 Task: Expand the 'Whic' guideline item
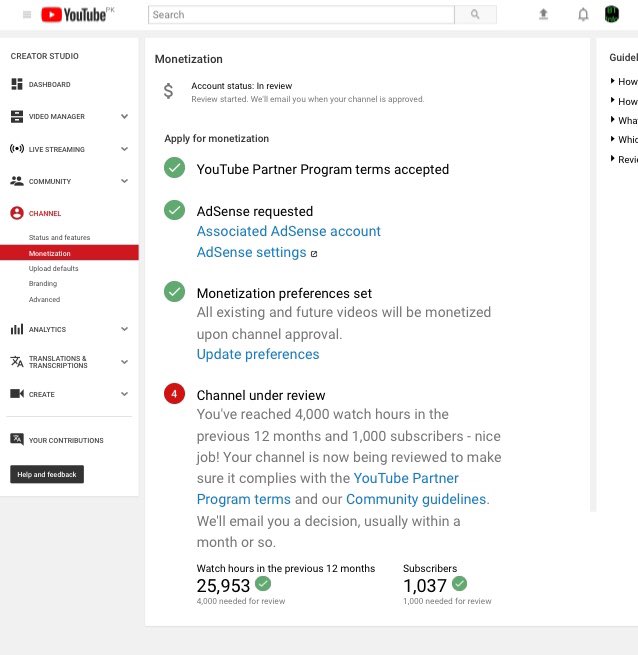pos(624,140)
